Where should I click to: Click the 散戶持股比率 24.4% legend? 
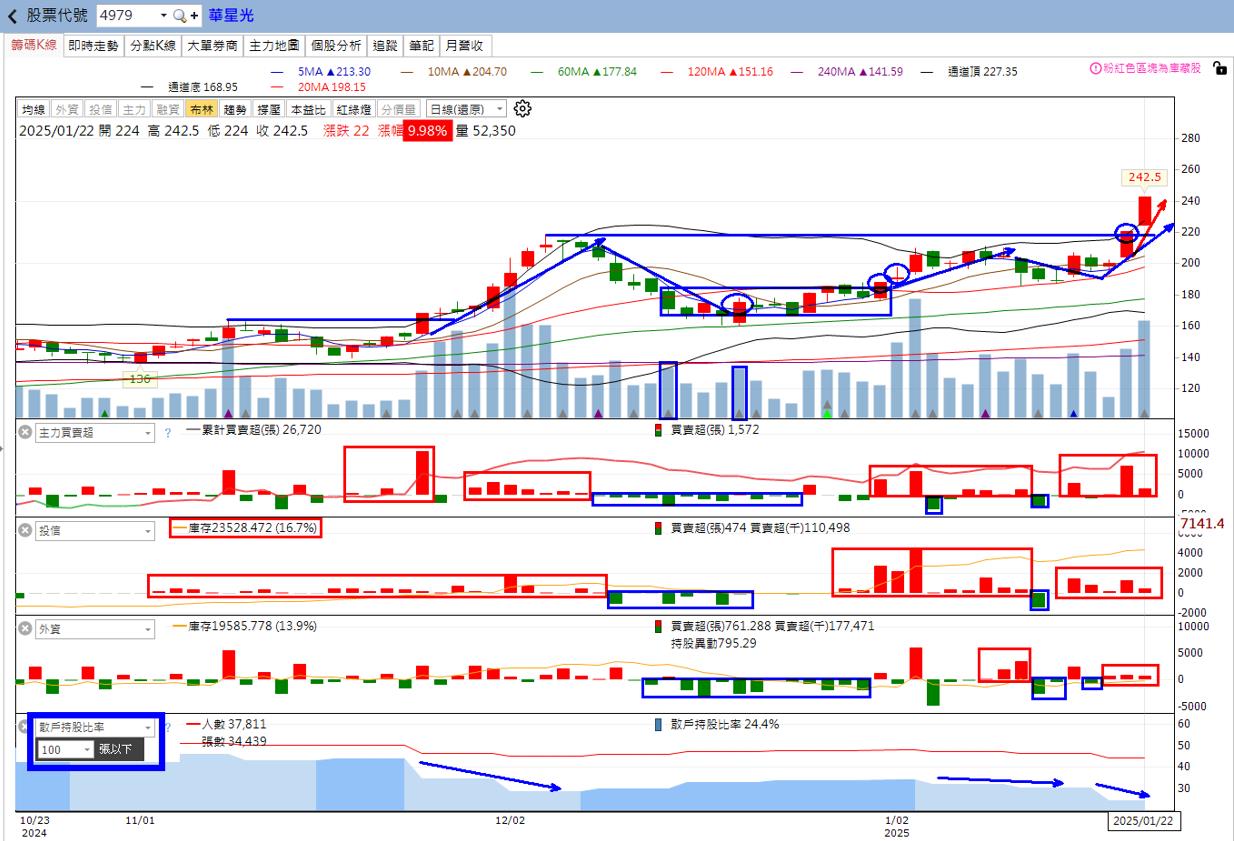(x=717, y=724)
